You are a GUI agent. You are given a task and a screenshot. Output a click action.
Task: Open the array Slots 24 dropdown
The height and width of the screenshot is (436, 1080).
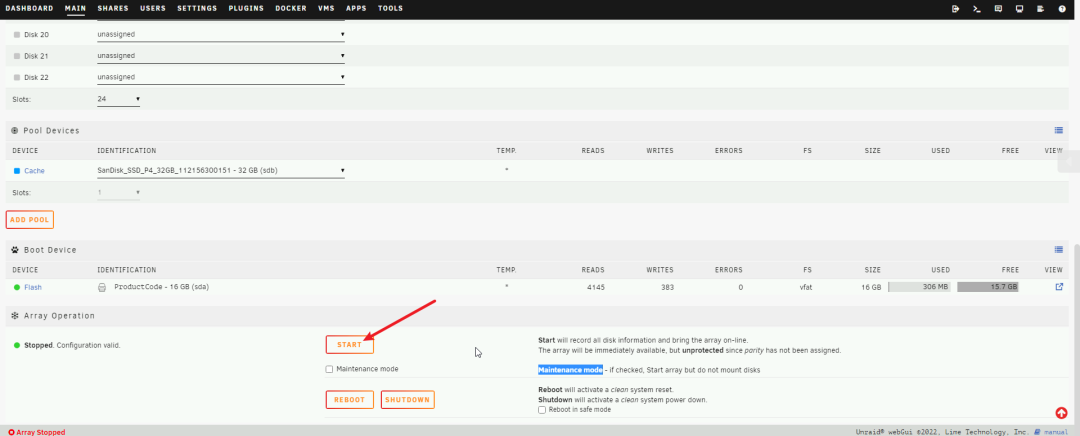pos(118,99)
